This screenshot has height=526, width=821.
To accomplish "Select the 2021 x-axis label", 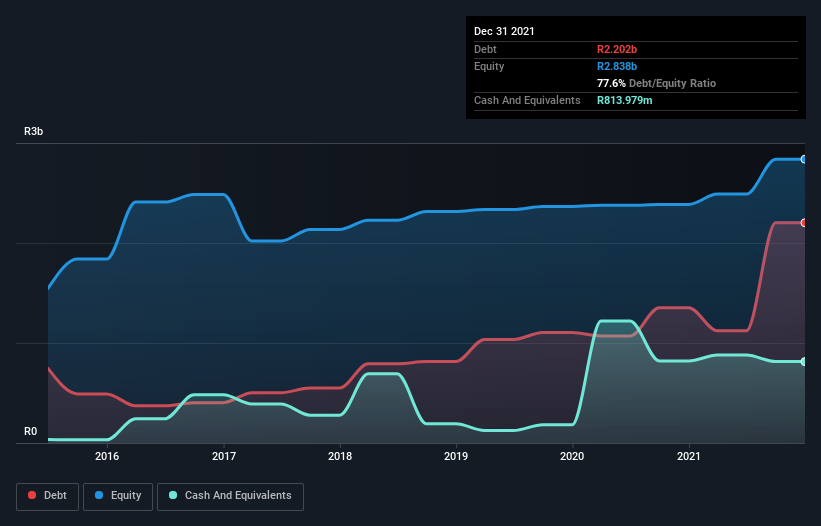I will 689,456.
